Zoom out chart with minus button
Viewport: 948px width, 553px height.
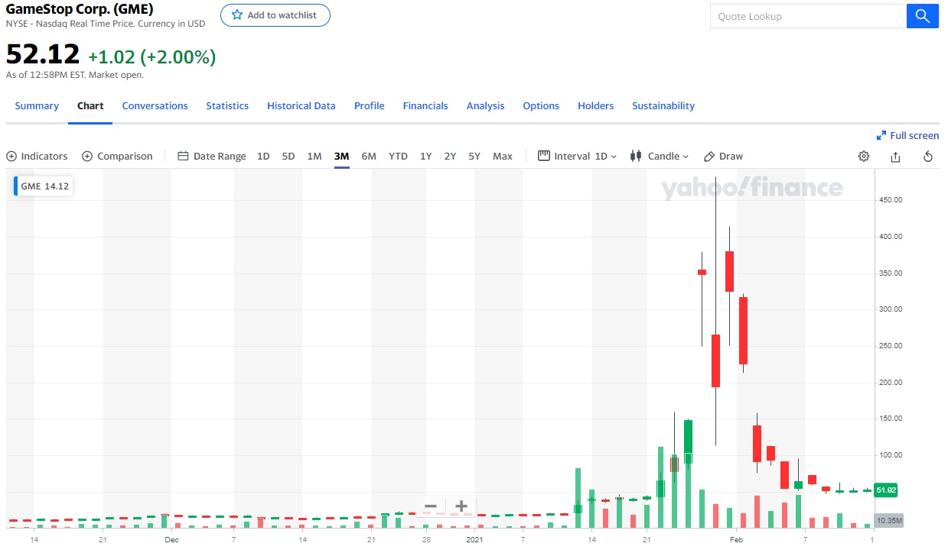click(430, 506)
